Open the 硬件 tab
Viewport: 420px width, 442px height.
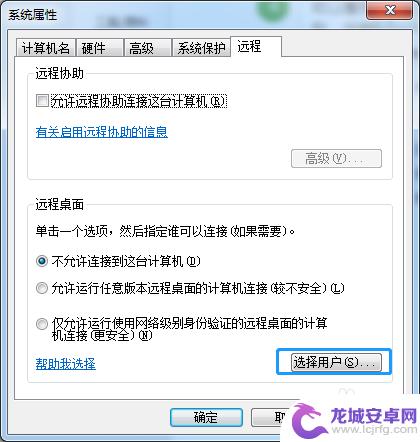click(100, 48)
